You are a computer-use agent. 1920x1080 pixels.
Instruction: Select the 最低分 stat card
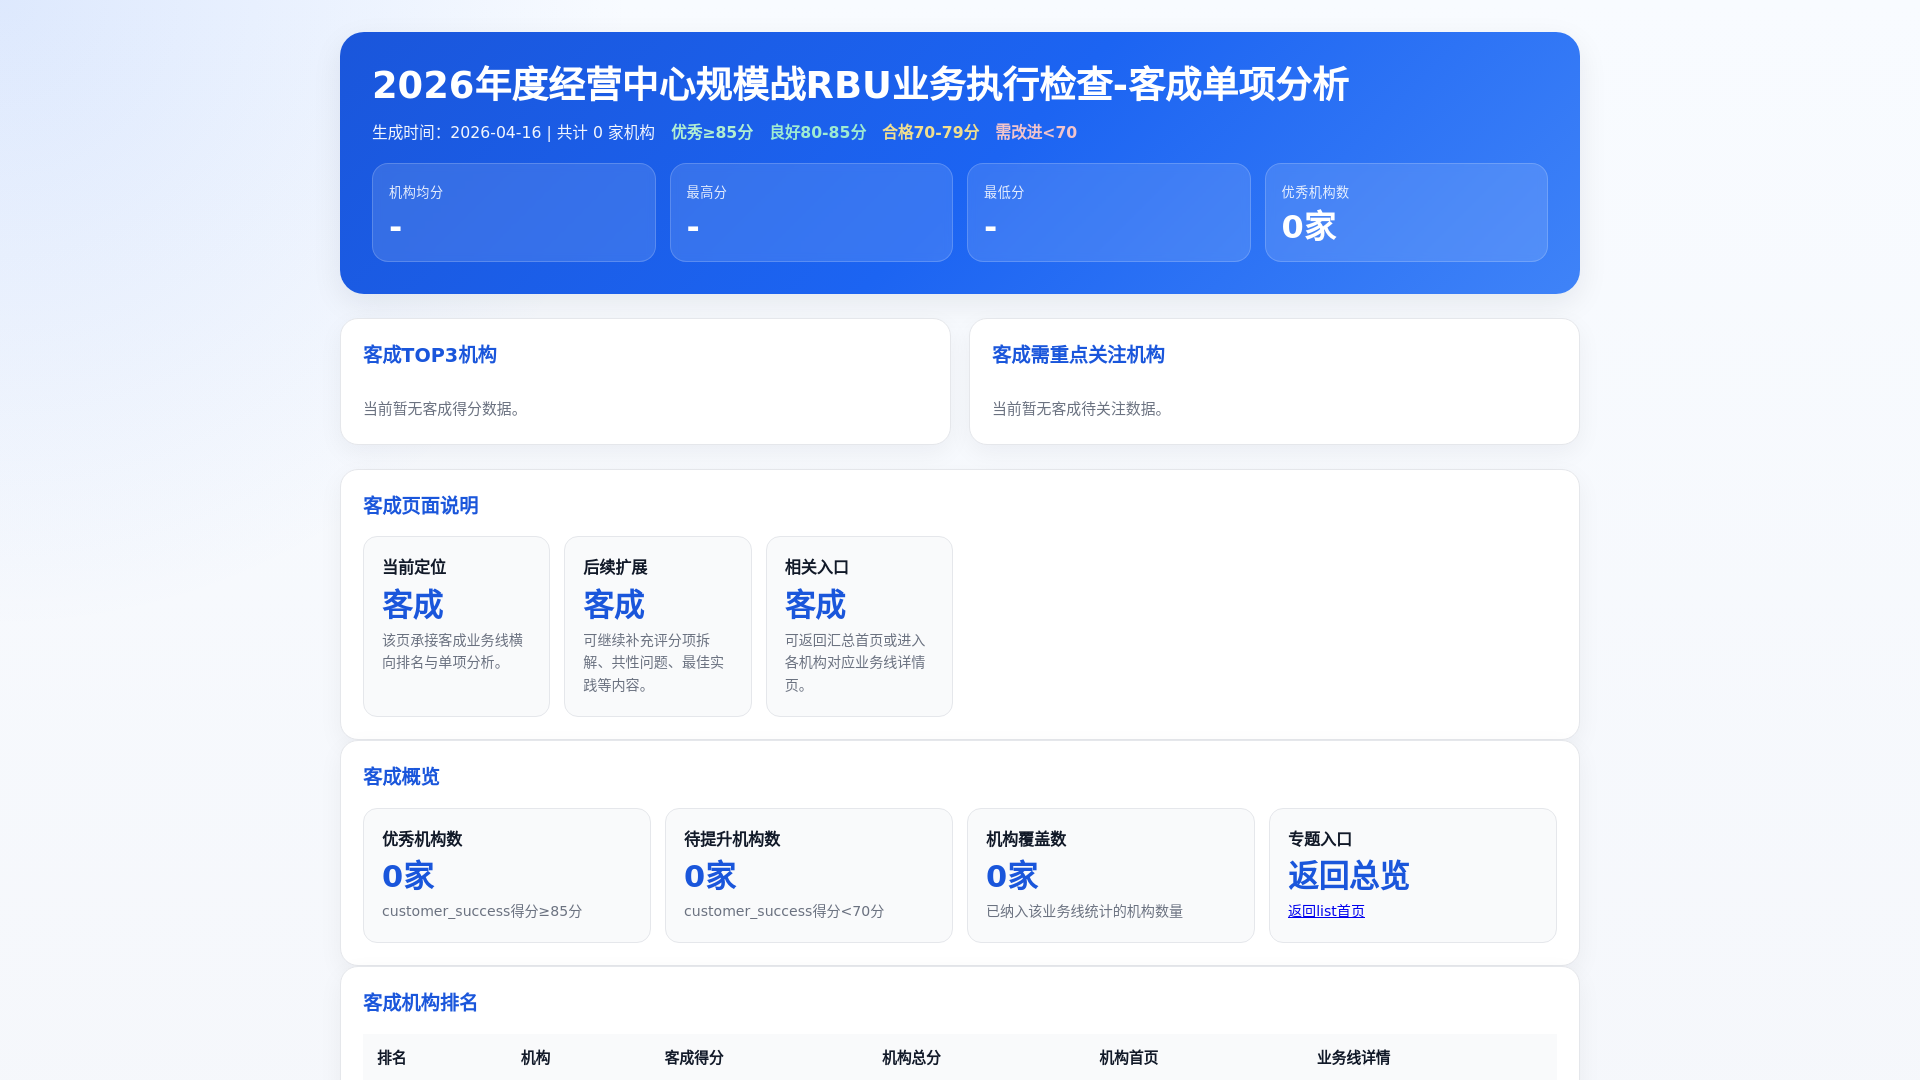pos(1109,213)
